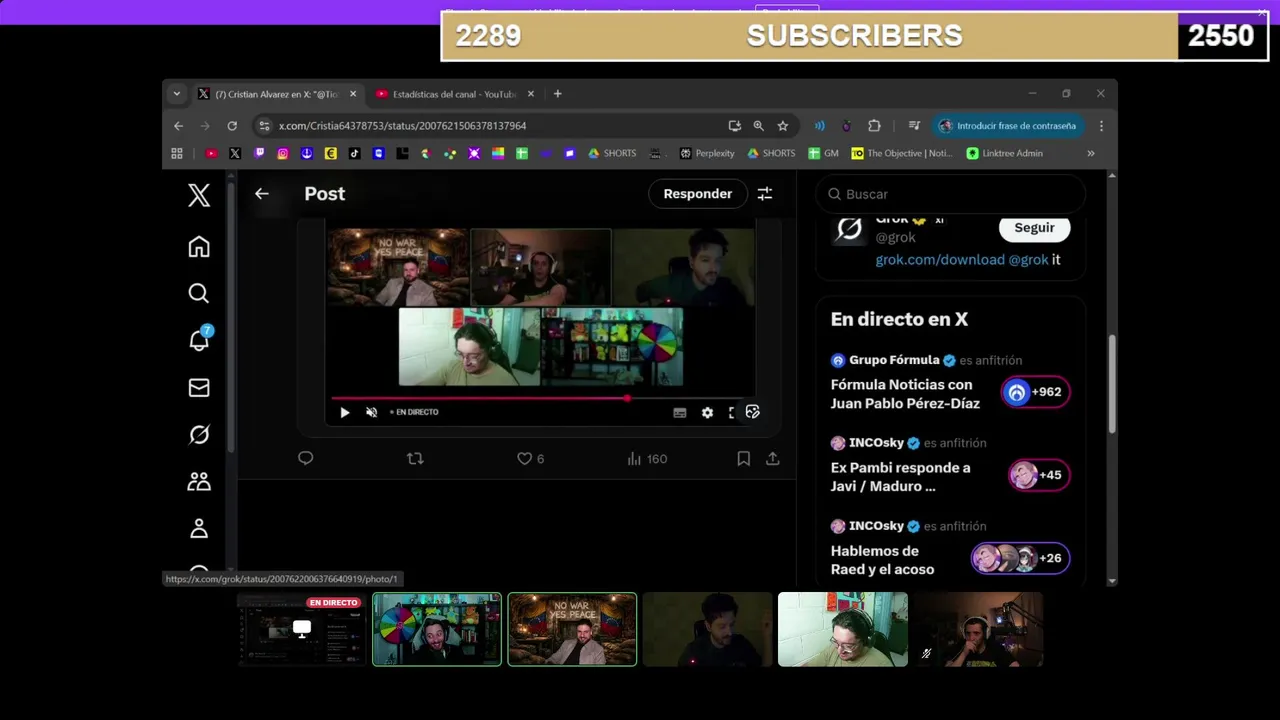Switch to Cristian Alvarez en X tab
Viewport: 1280px width, 720px height.
tap(276, 94)
